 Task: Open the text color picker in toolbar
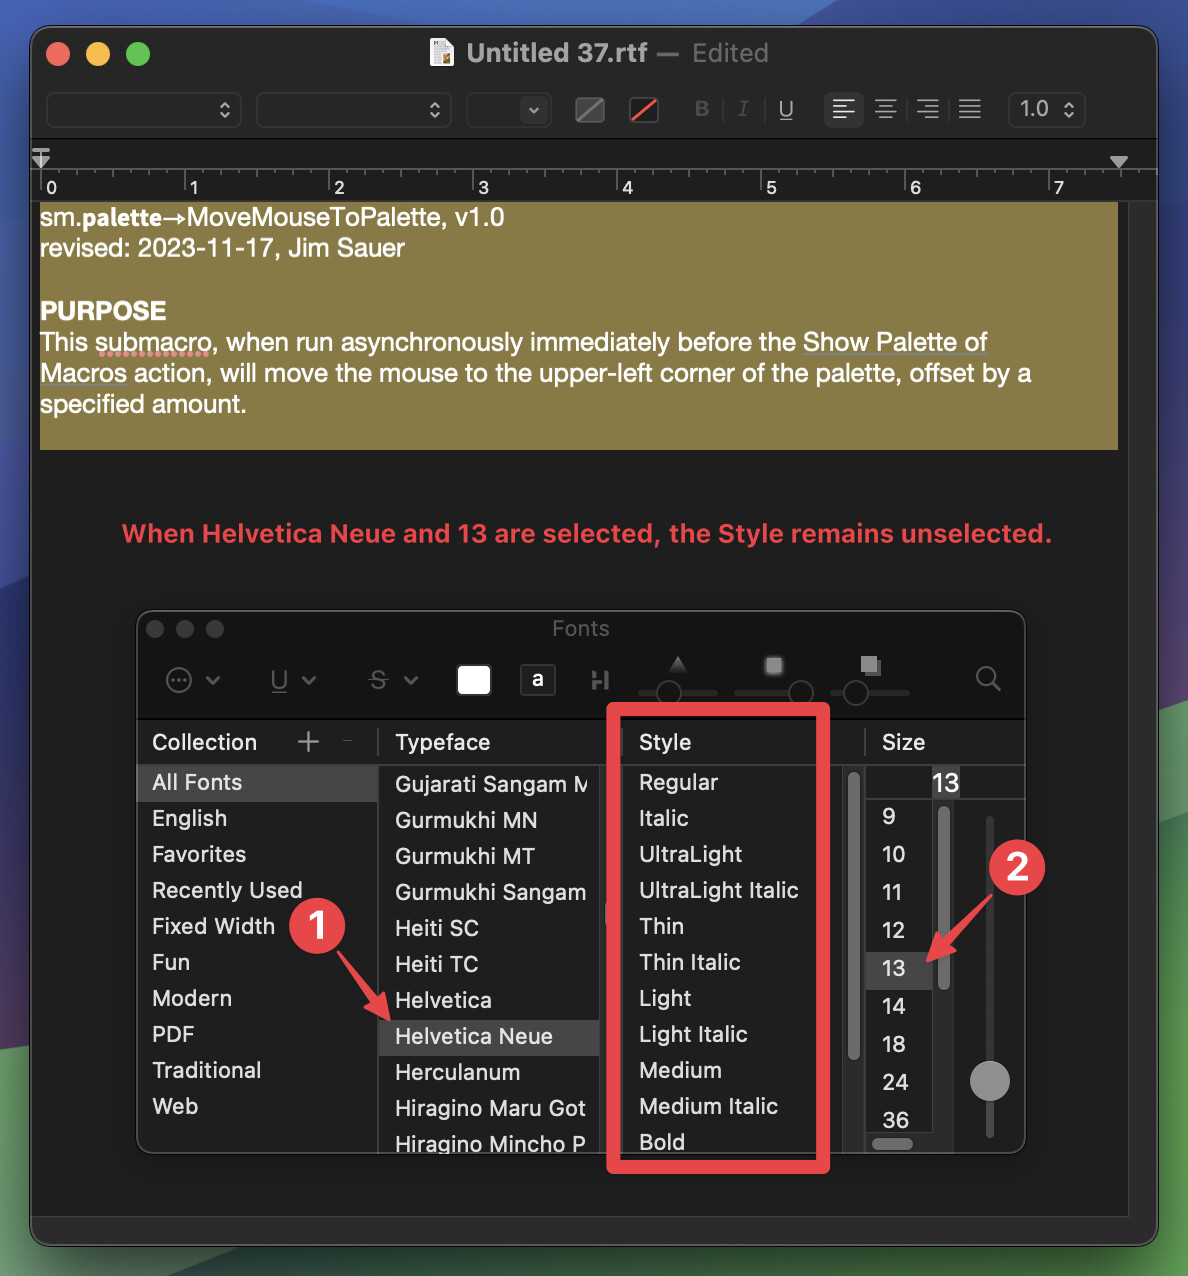pos(590,109)
